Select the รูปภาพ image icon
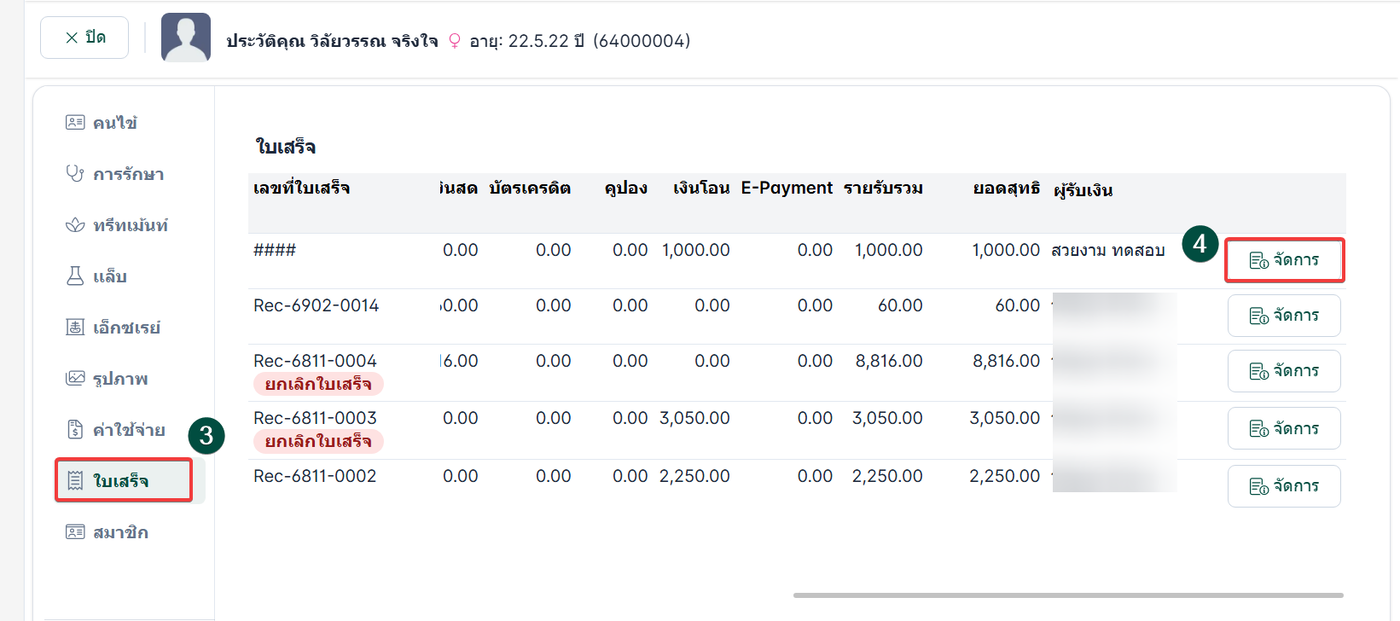This screenshot has height=621, width=1400. click(75, 379)
